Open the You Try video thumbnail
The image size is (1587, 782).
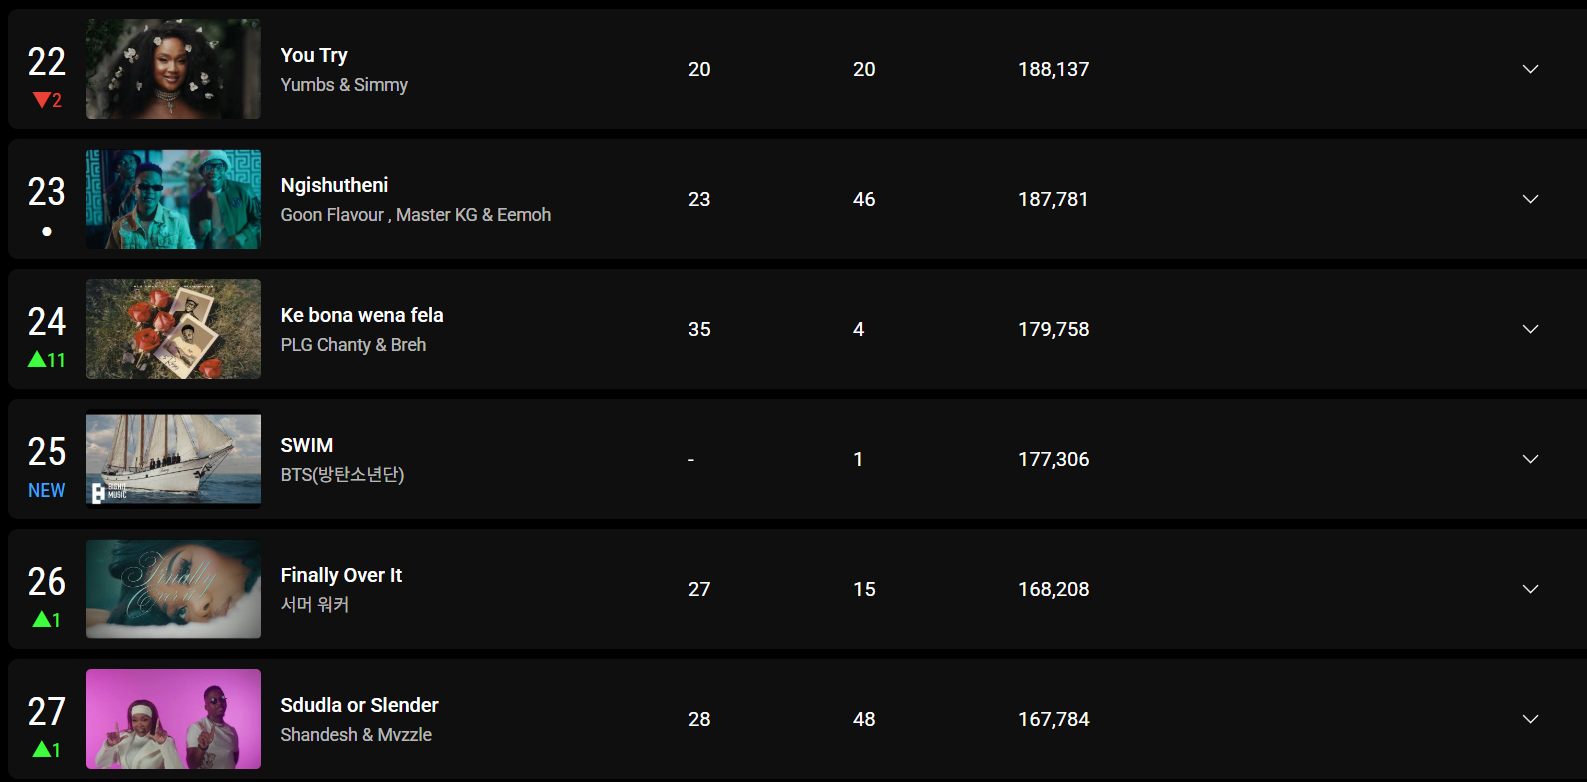coord(173,69)
